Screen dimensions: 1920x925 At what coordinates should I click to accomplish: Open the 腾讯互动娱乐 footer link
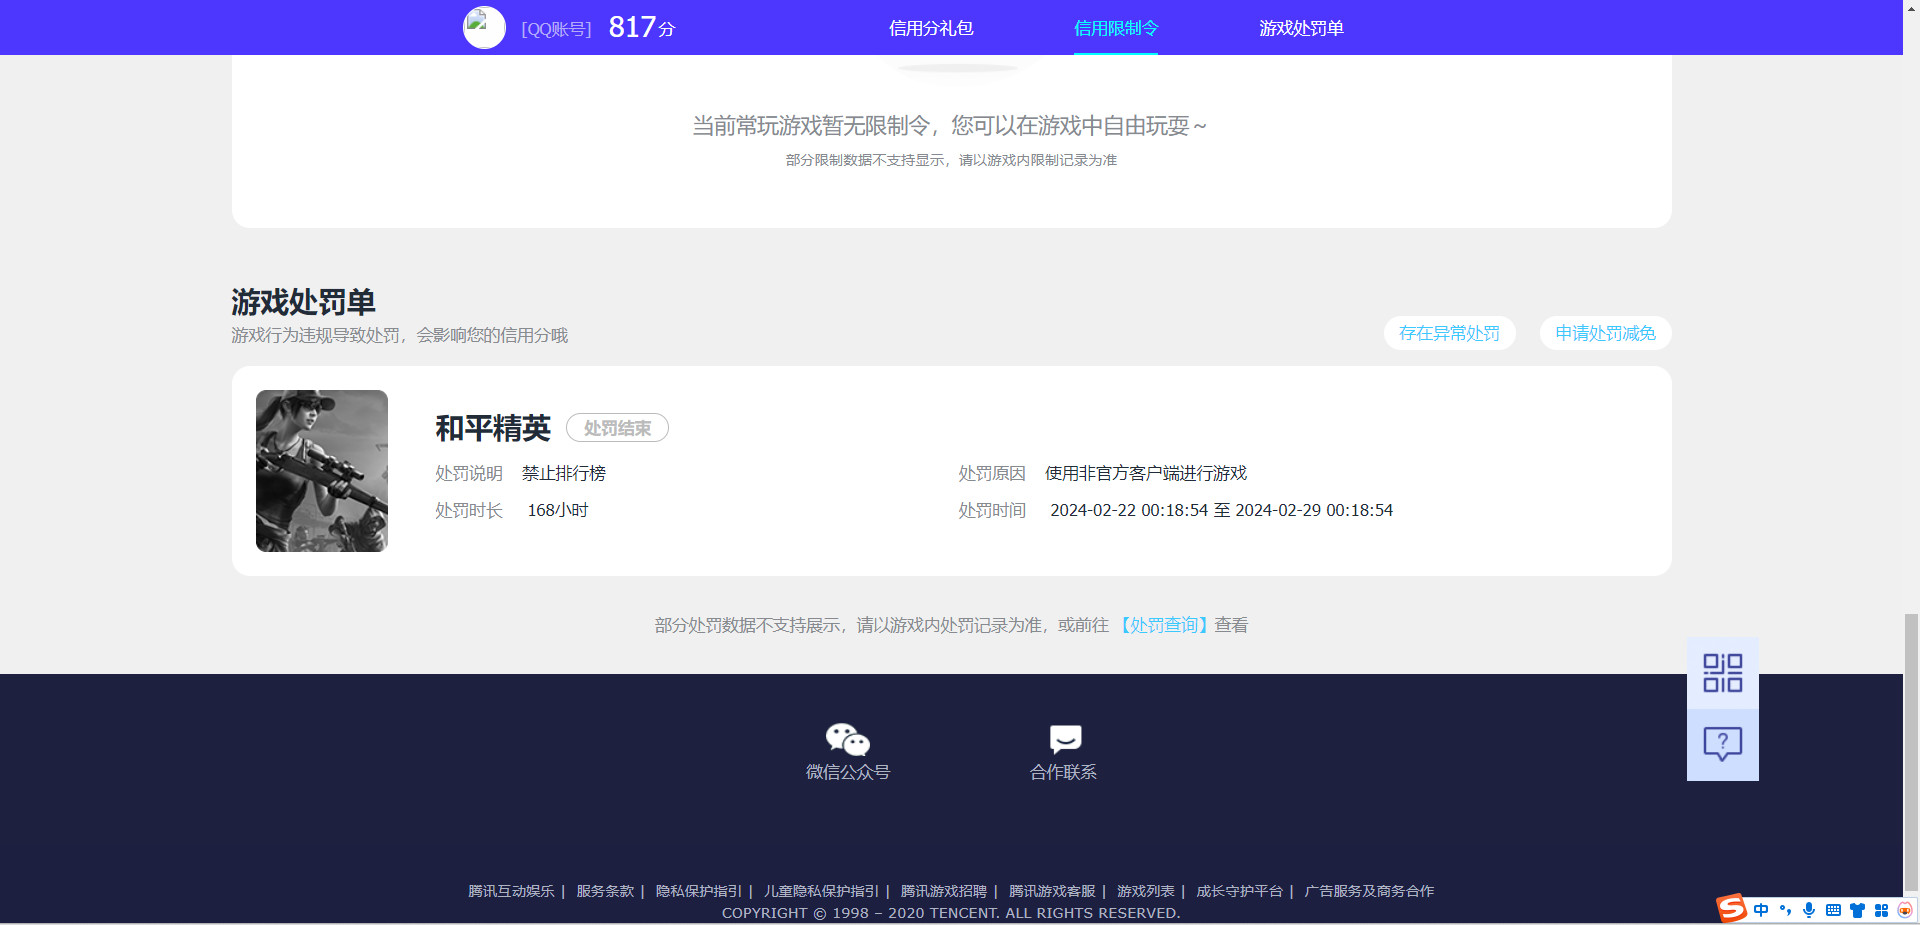tap(511, 891)
